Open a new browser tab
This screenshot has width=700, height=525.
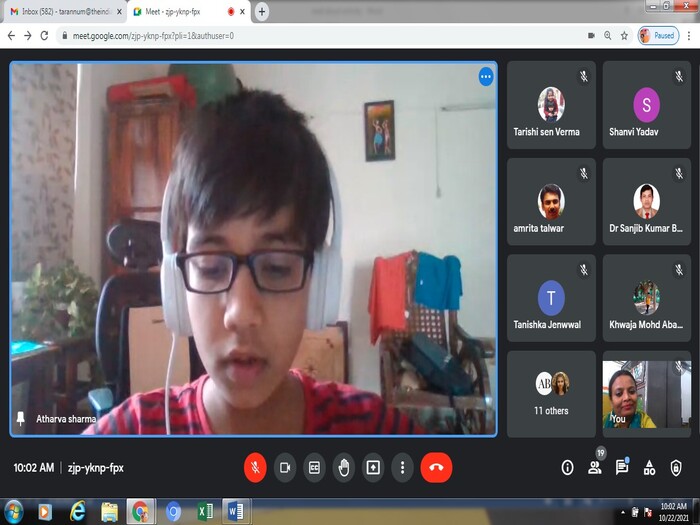click(x=262, y=12)
